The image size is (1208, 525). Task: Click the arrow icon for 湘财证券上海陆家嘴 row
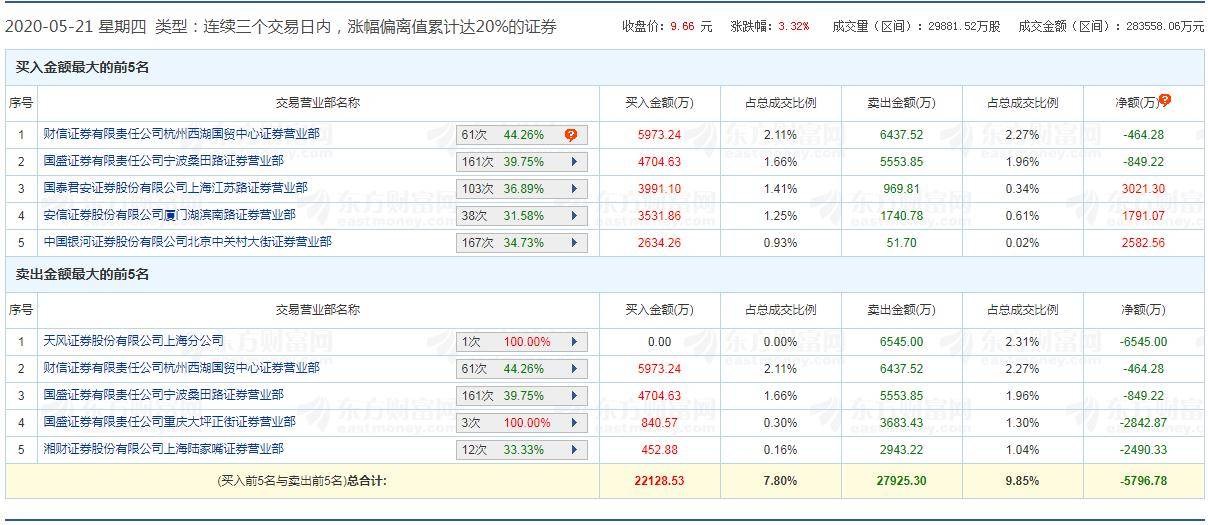[575, 450]
